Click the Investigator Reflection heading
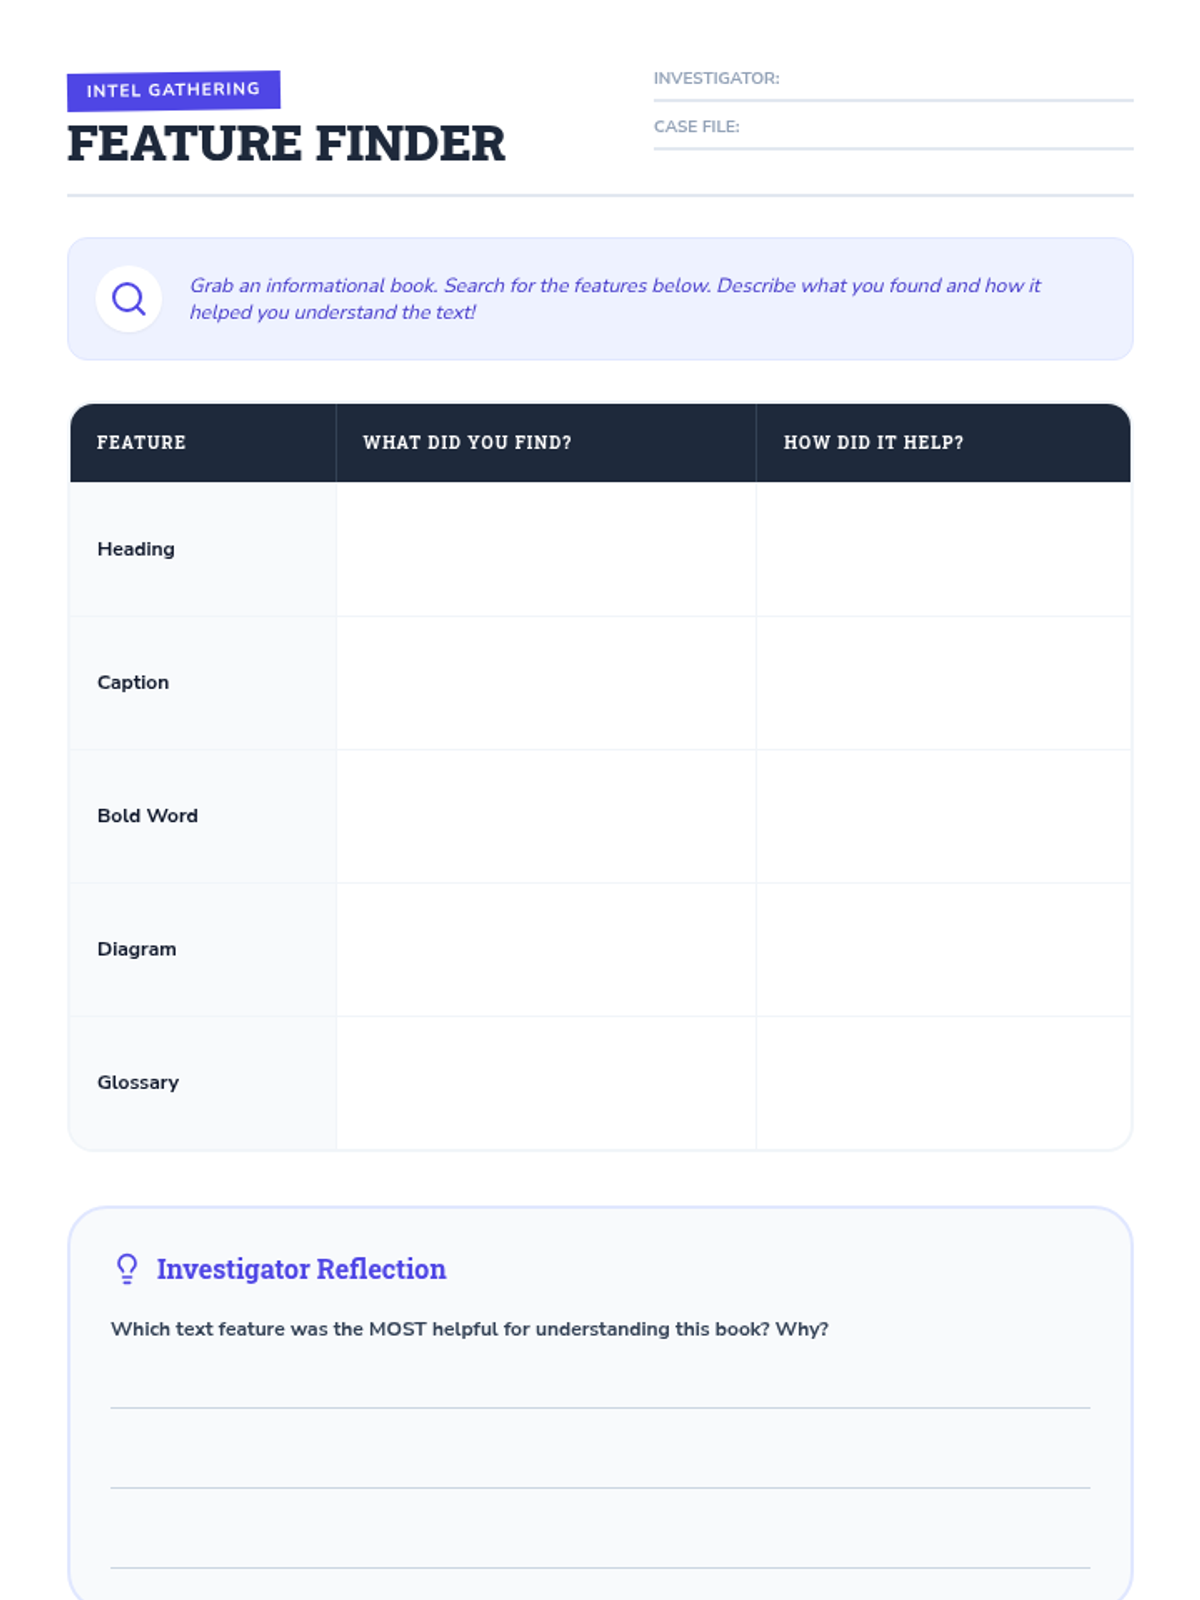 (x=301, y=1269)
